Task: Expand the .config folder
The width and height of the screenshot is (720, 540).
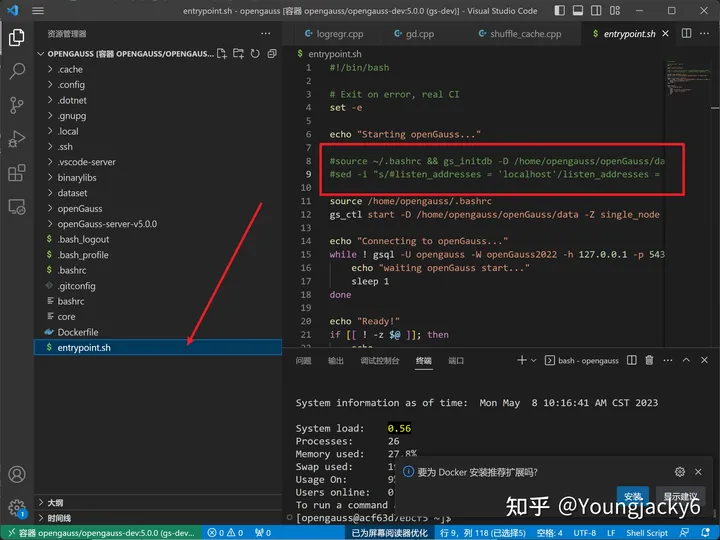Action: pyautogui.click(x=158, y=84)
